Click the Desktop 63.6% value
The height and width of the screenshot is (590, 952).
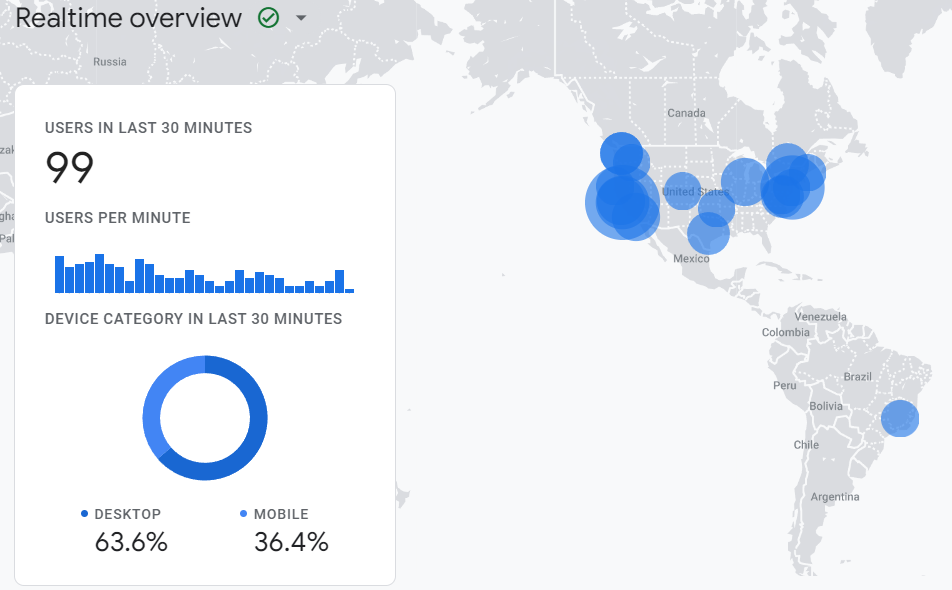131,542
